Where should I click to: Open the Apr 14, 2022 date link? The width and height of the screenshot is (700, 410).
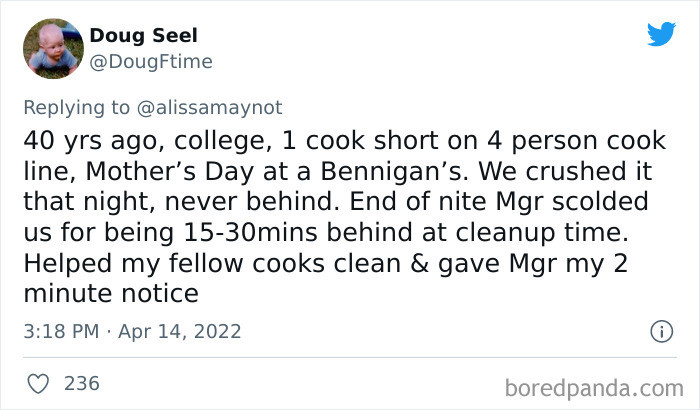179,331
